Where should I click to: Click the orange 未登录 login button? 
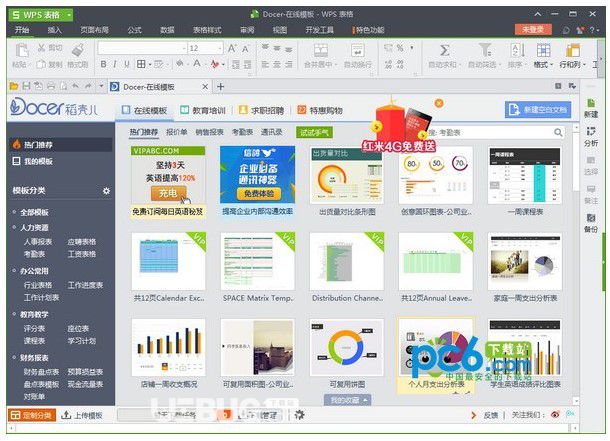pyautogui.click(x=533, y=30)
